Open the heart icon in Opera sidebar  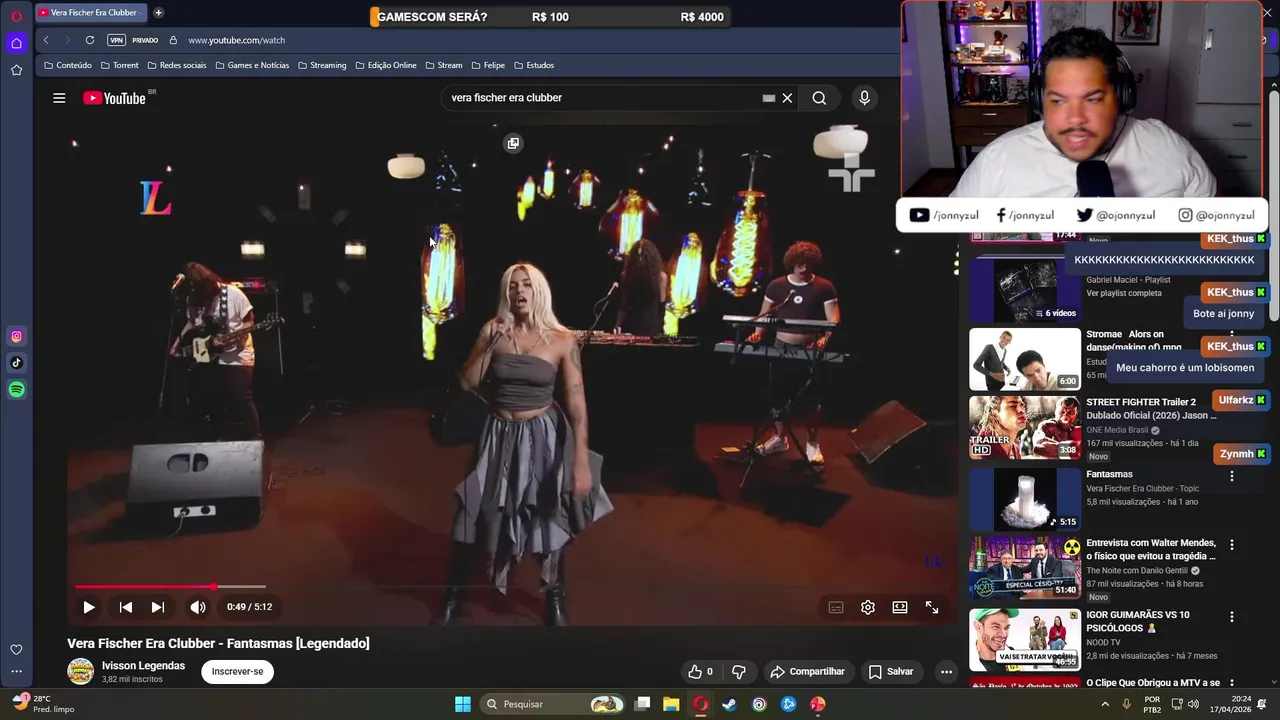tap(16, 650)
